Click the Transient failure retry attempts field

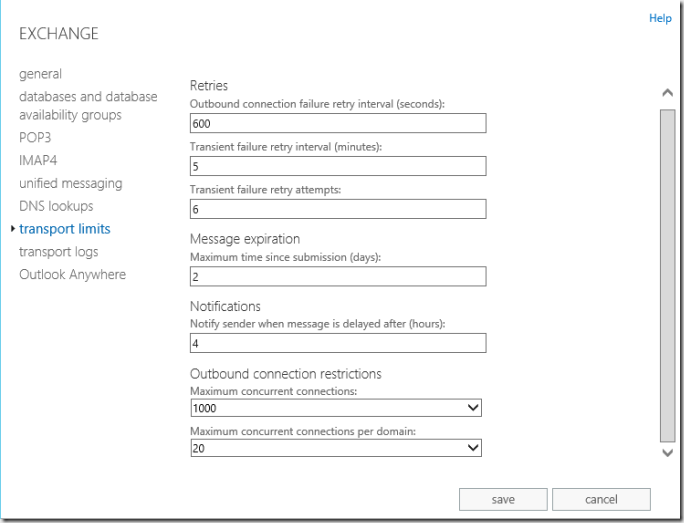click(337, 209)
